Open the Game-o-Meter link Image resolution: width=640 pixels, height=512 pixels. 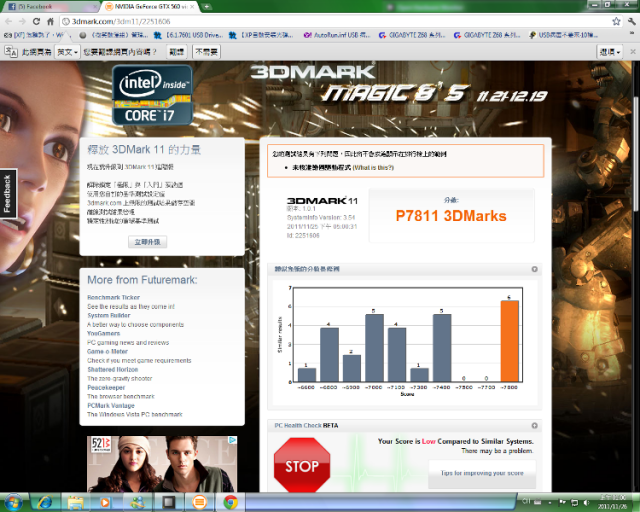click(x=107, y=351)
